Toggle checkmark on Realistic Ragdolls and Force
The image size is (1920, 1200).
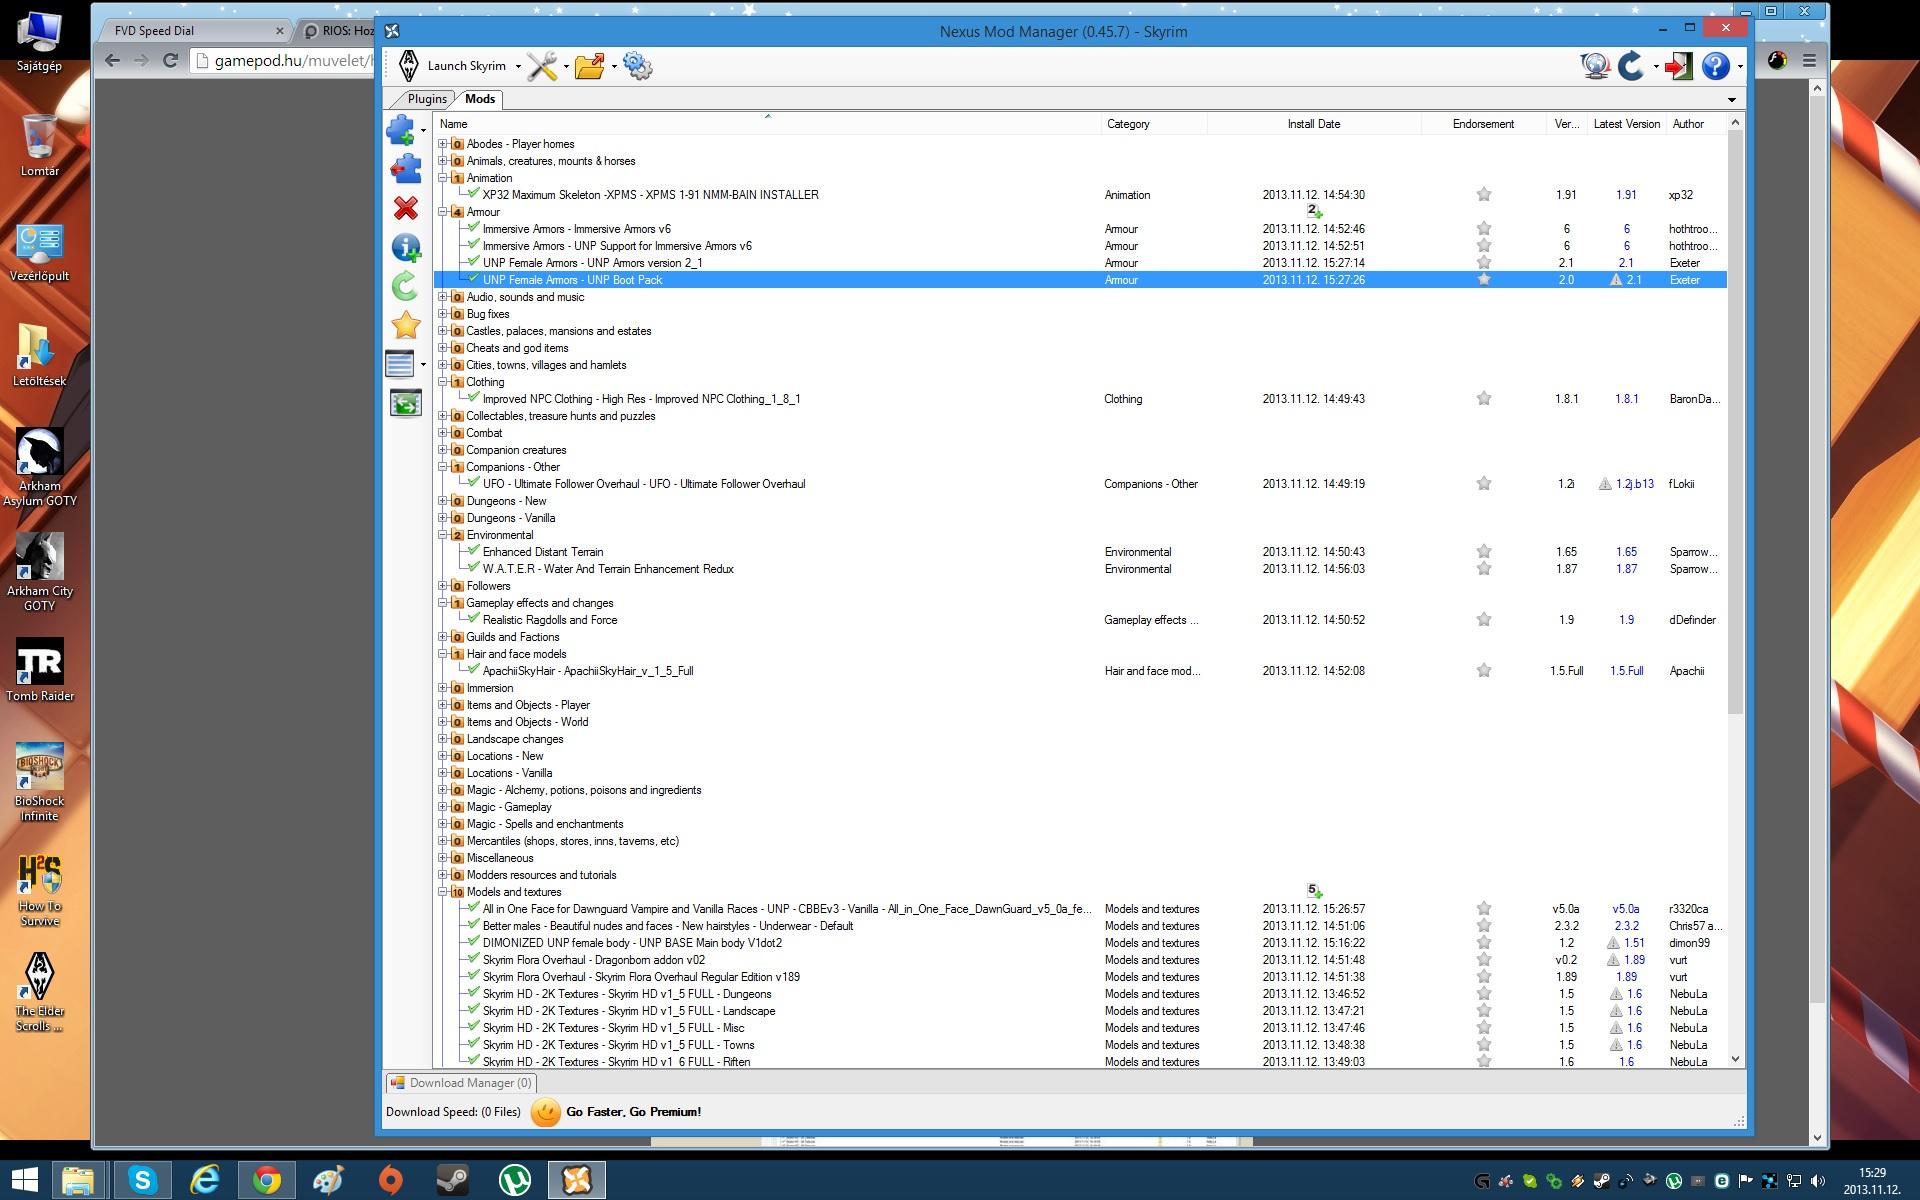(x=474, y=619)
